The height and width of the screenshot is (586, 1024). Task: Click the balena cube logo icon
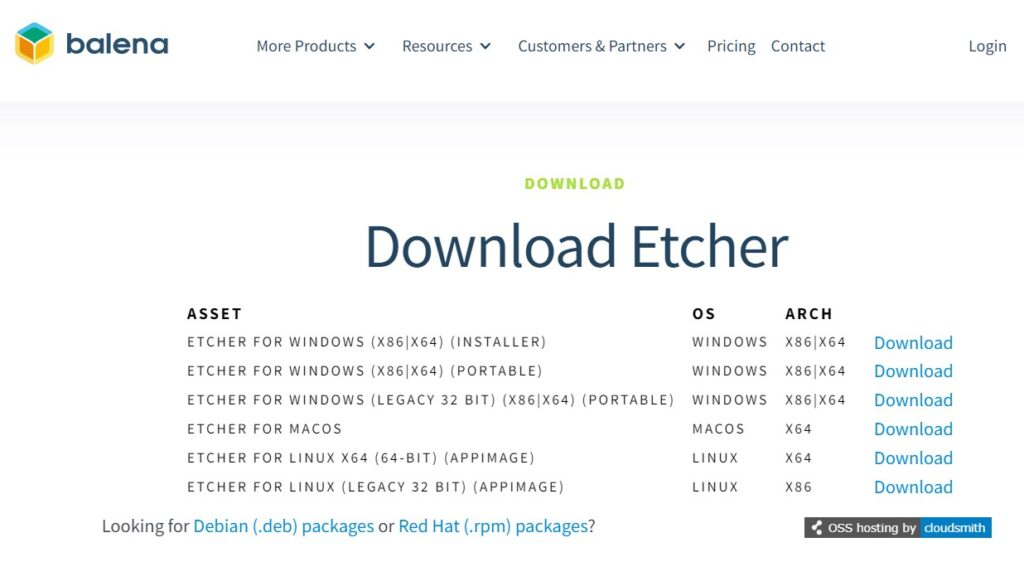[x=34, y=44]
